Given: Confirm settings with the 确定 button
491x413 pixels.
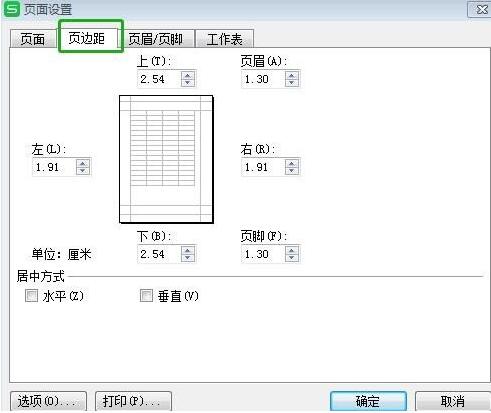Looking at the screenshot, I should tap(368, 401).
